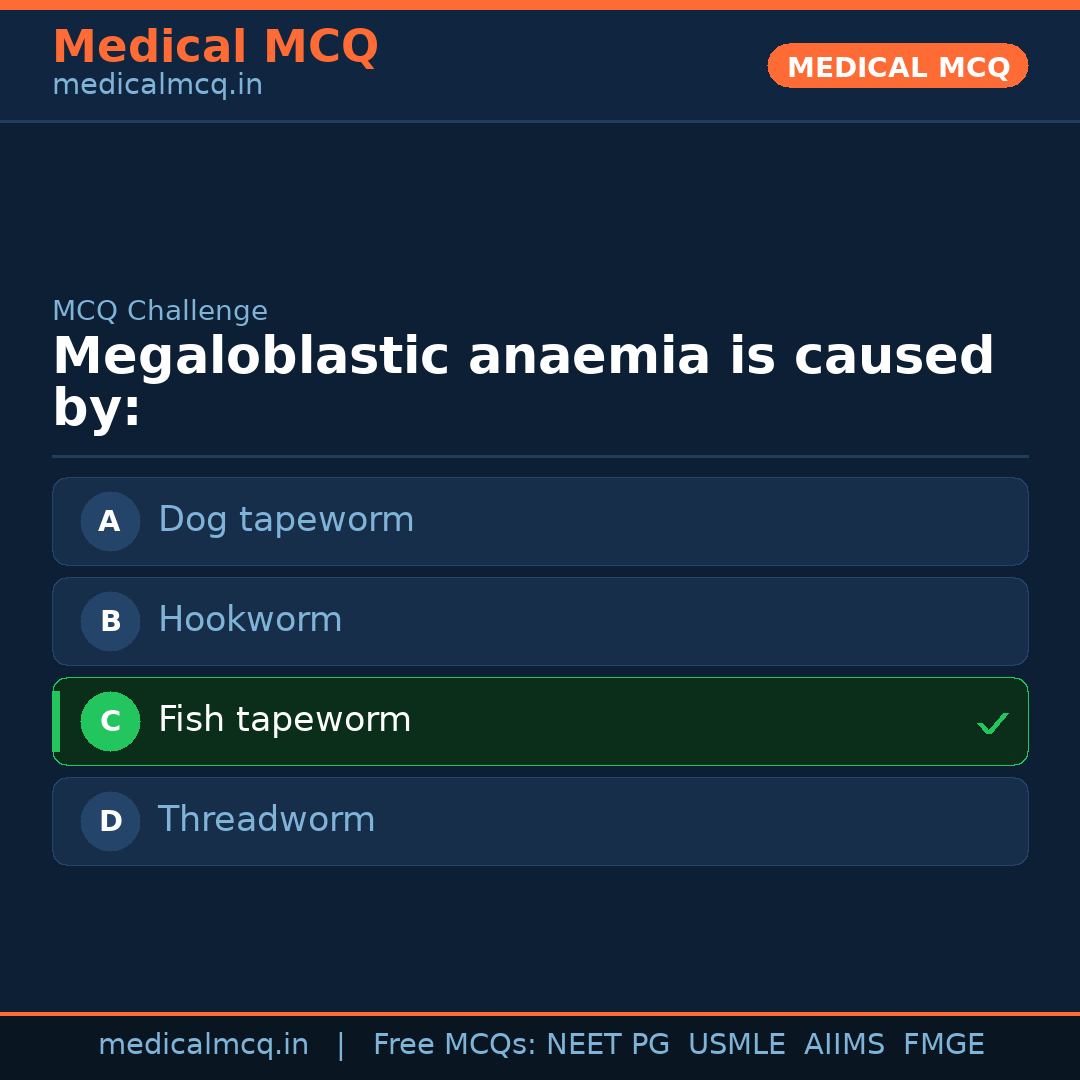The image size is (1080, 1080).
Task: Click the green C circle badge
Action: pos(110,721)
